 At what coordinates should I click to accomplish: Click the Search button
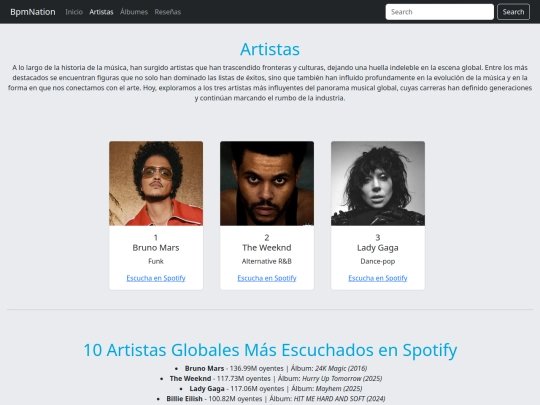[x=513, y=12]
